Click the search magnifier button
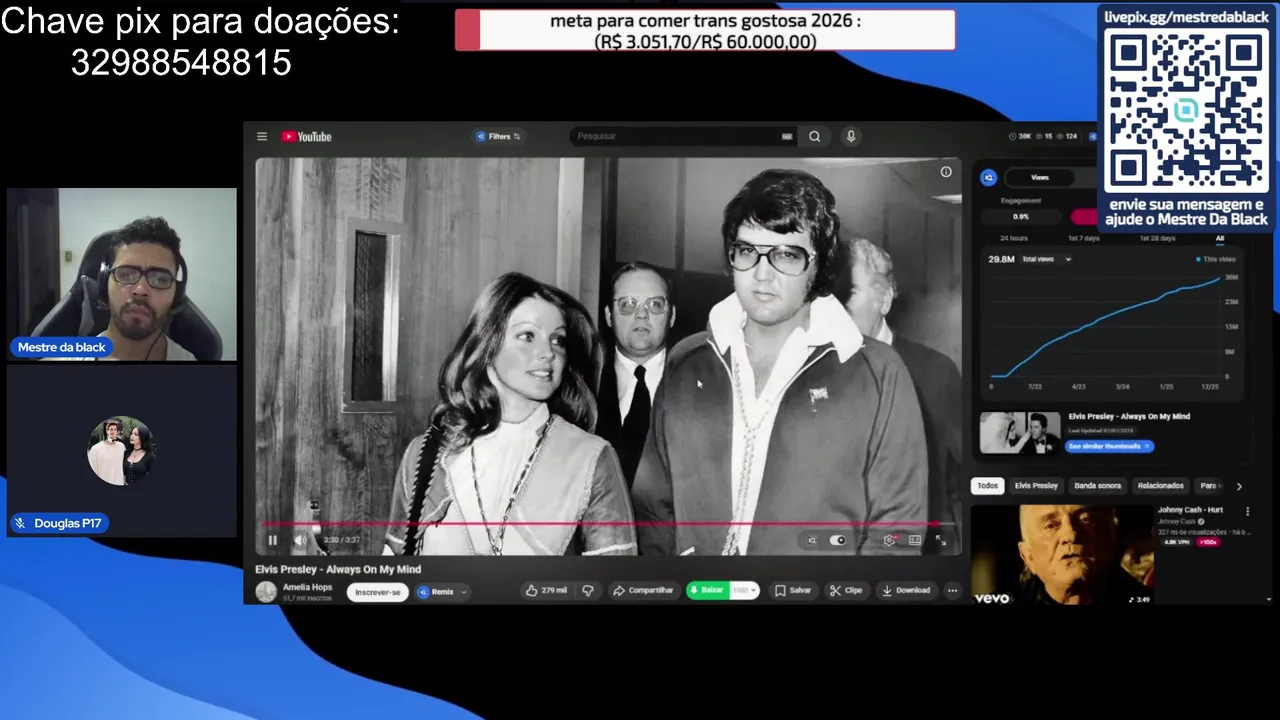 coord(815,136)
